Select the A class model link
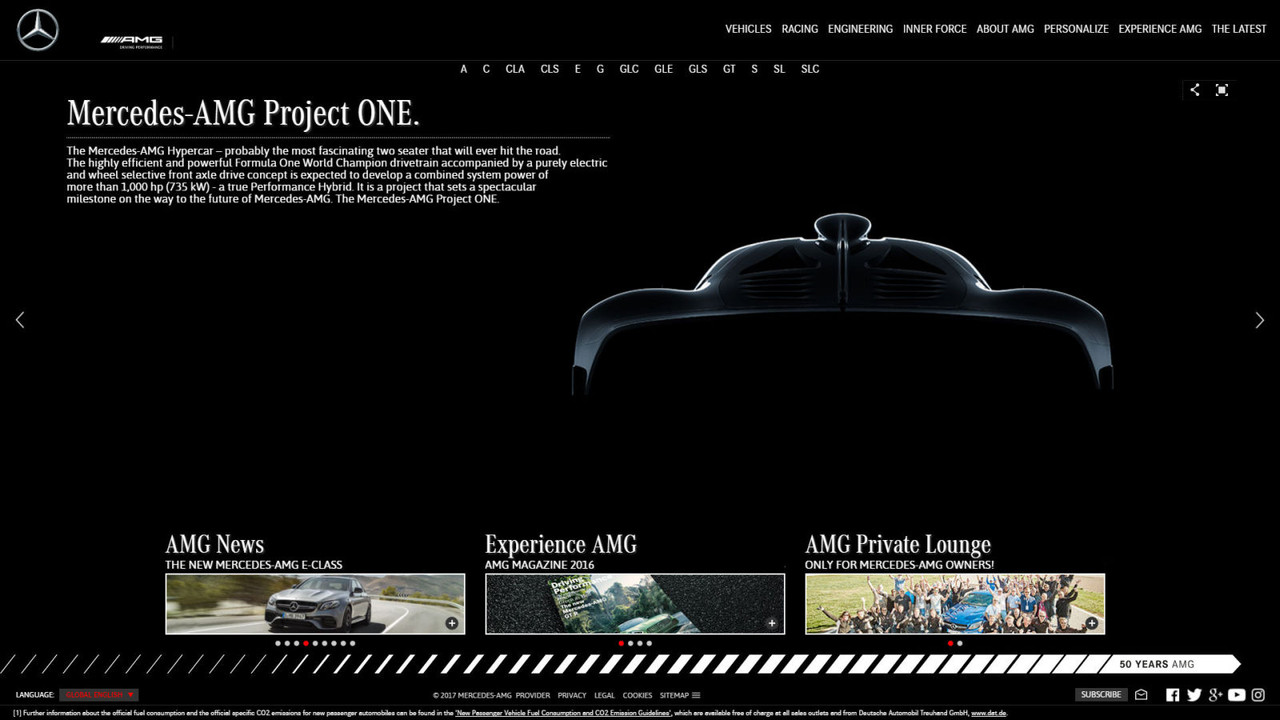This screenshot has width=1280, height=720. [x=464, y=69]
